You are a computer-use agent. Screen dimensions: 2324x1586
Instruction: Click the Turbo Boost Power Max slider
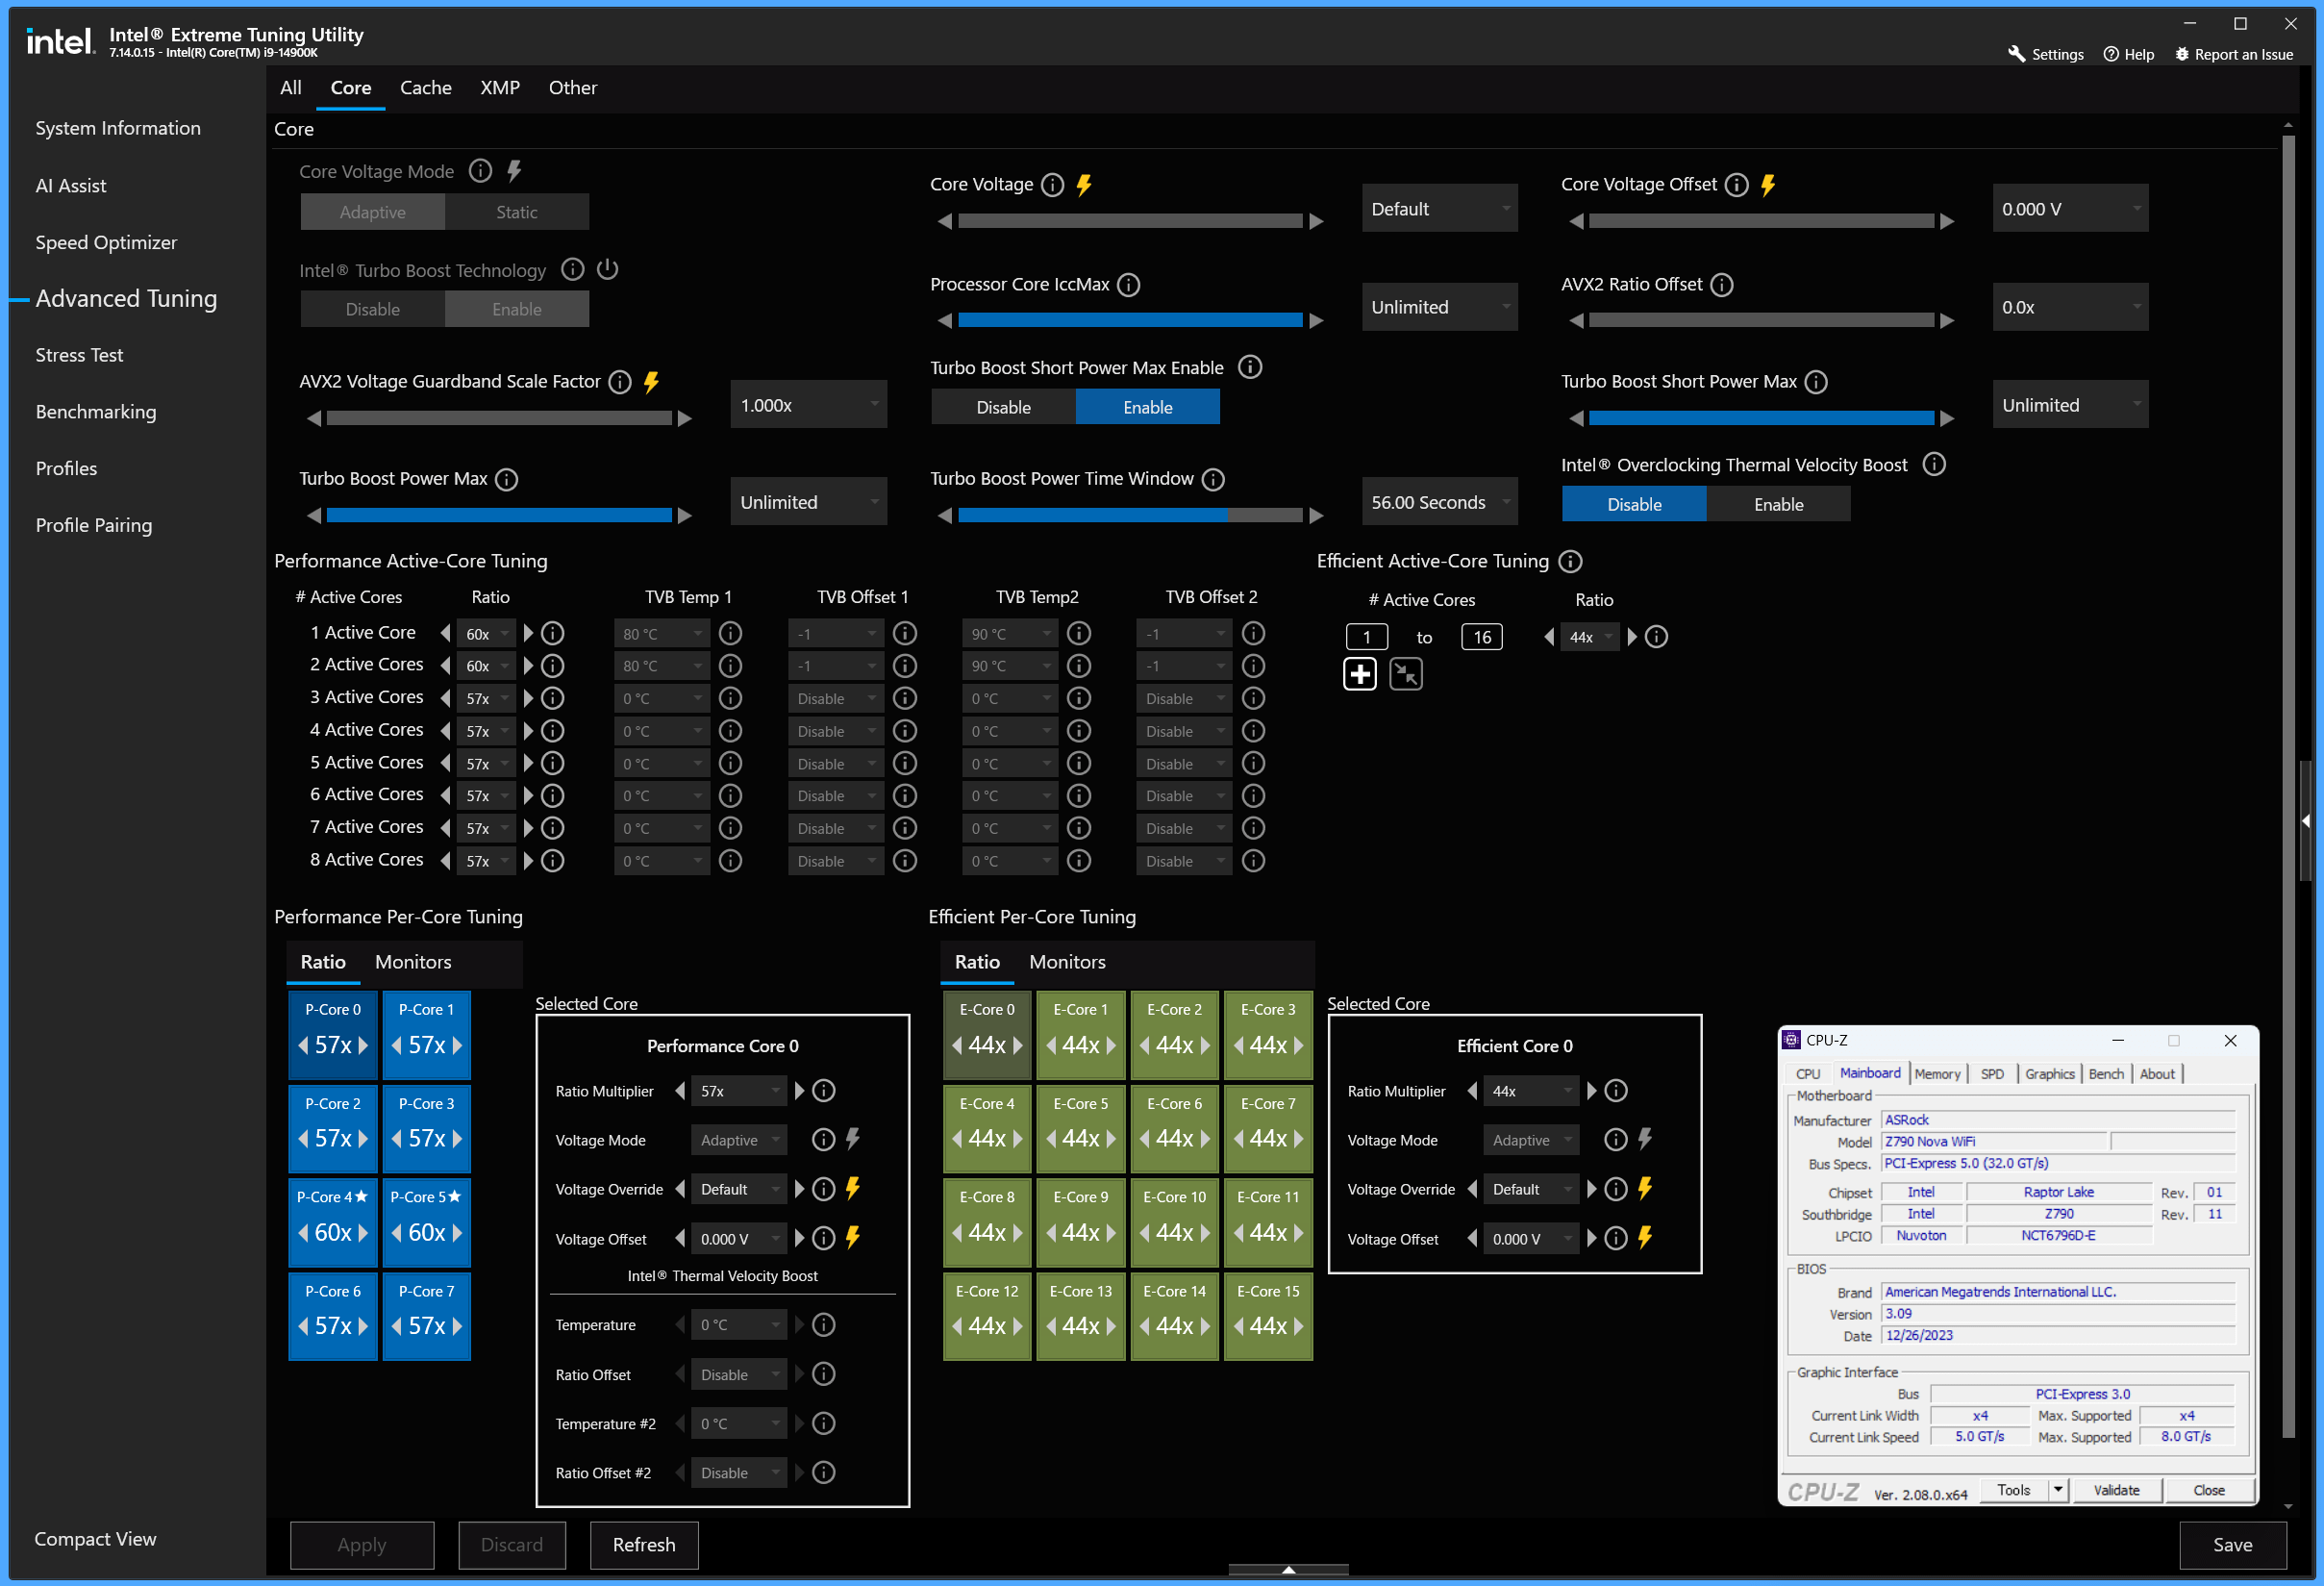point(498,516)
